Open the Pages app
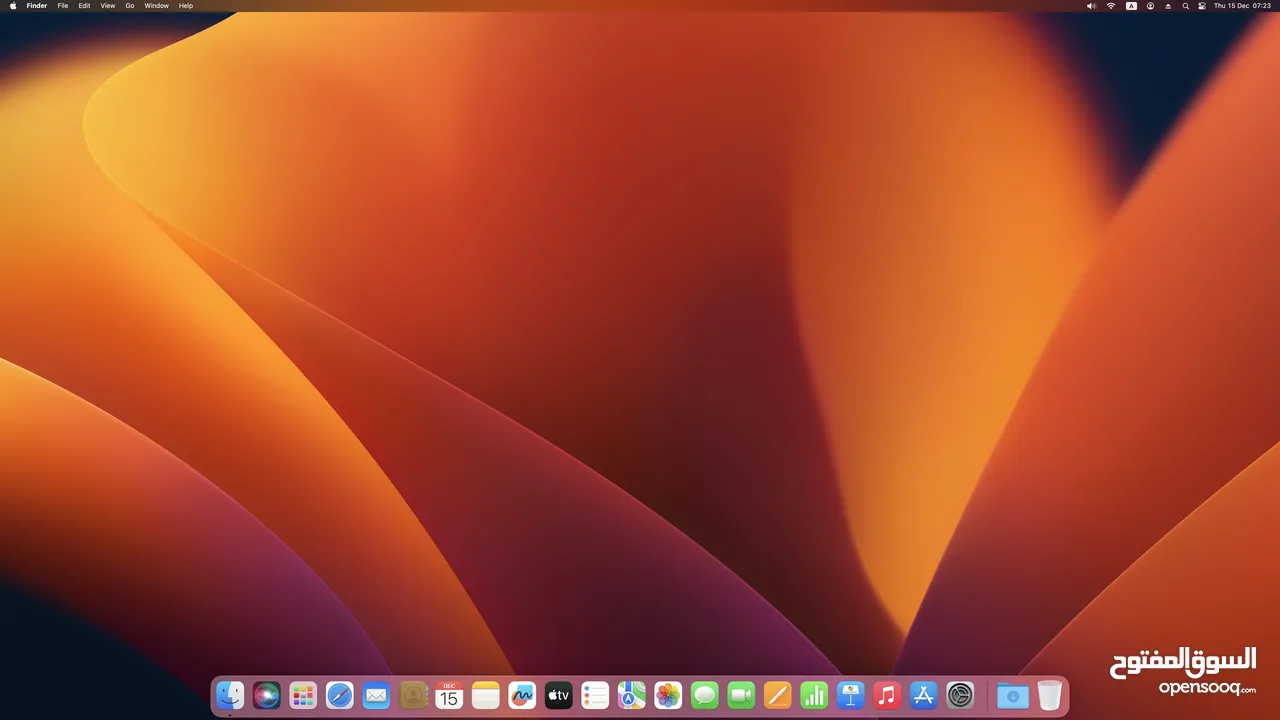Screen dimensions: 1280x720 click(777, 695)
